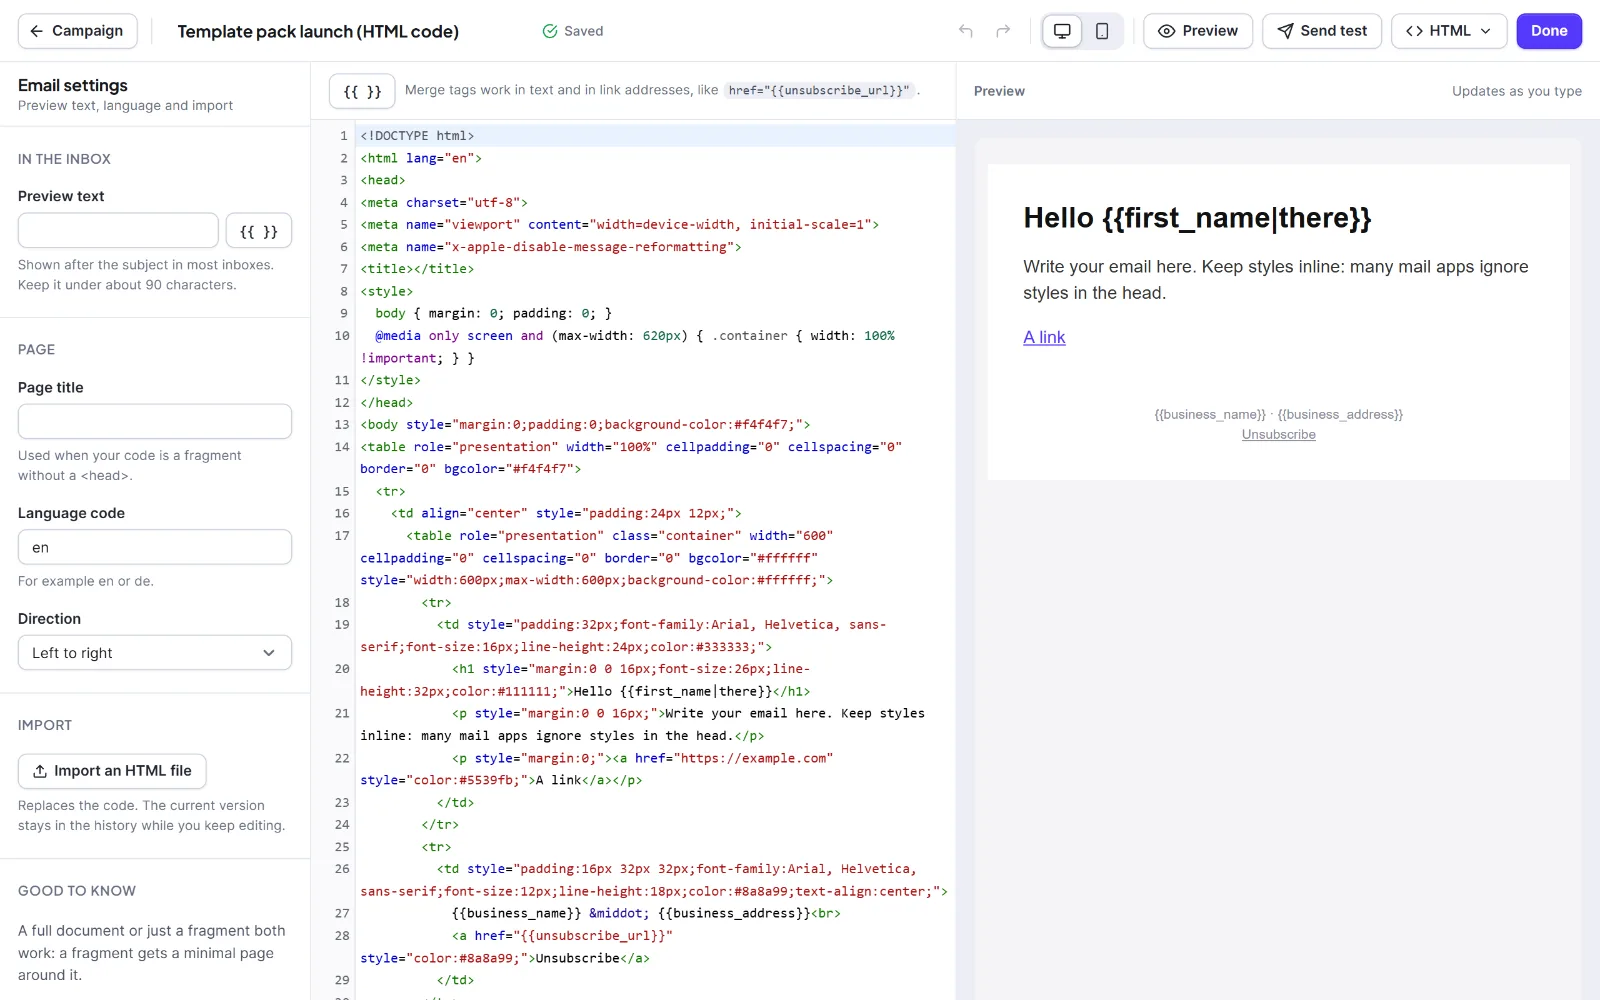This screenshot has width=1600, height=1000.
Task: Send a test email
Action: pos(1322,31)
